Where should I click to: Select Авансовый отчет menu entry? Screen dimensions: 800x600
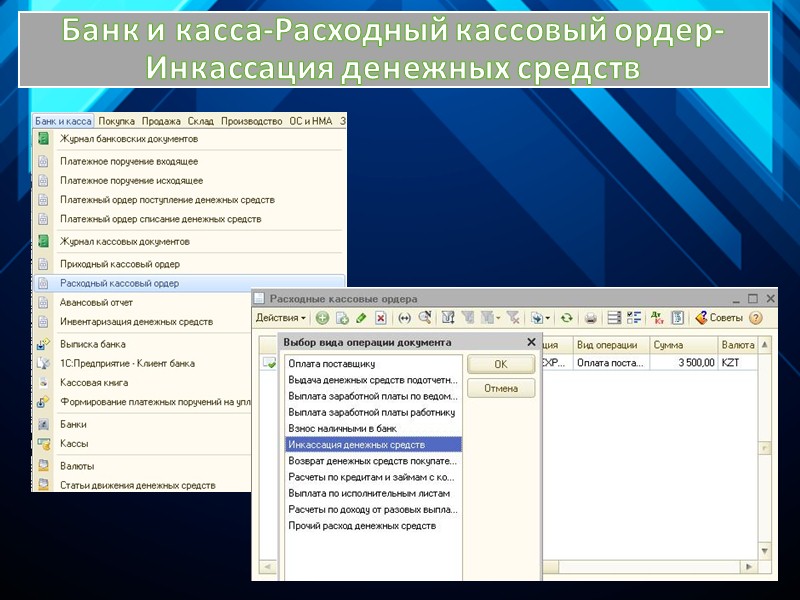click(x=143, y=303)
